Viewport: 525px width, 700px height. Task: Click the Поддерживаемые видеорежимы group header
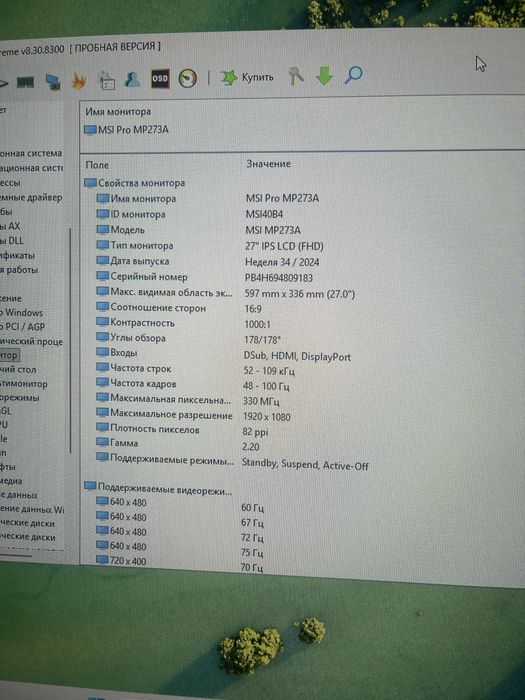pyautogui.click(x=158, y=488)
